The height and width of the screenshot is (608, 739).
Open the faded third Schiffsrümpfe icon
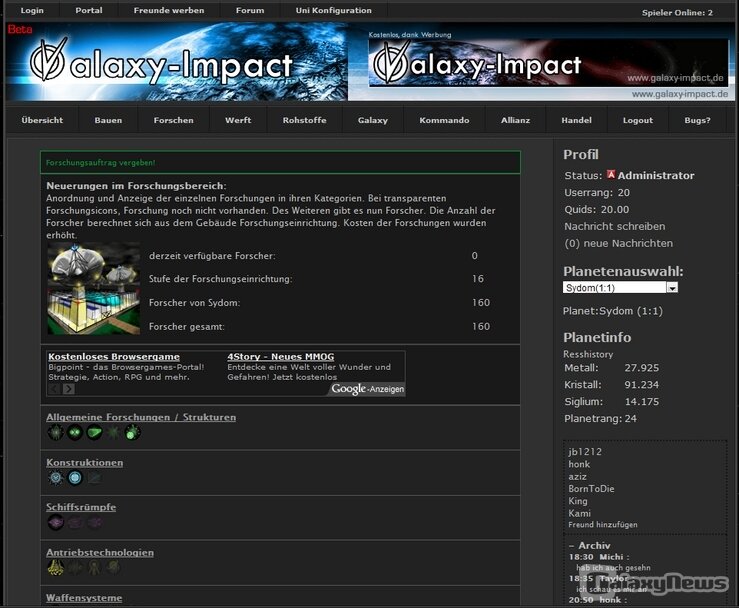(x=94, y=522)
